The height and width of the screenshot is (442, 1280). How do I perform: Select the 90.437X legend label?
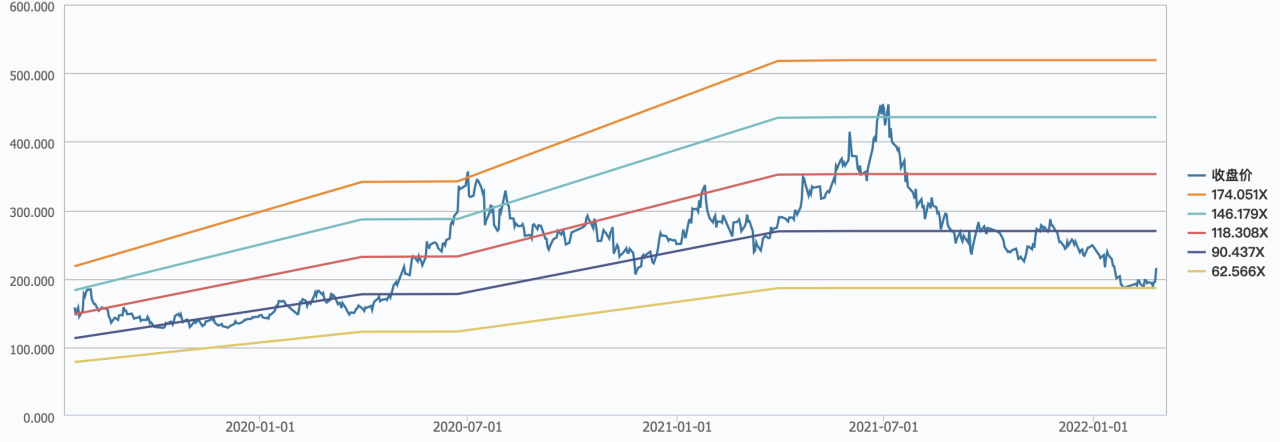tap(1230, 252)
